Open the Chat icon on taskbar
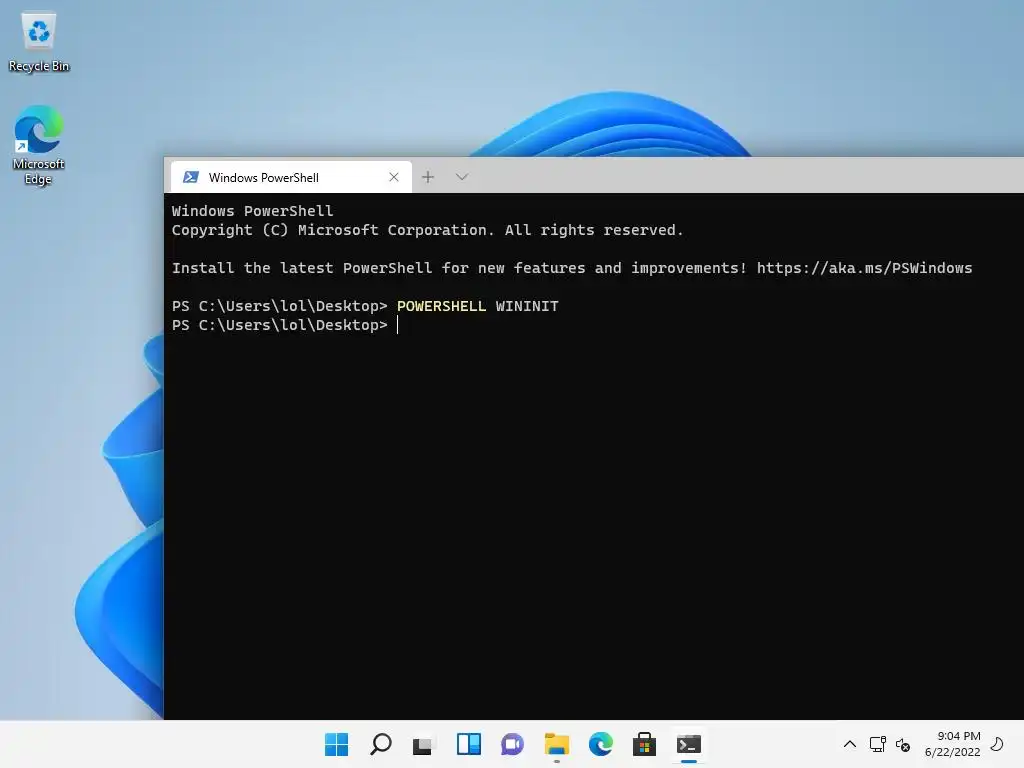 pos(513,744)
